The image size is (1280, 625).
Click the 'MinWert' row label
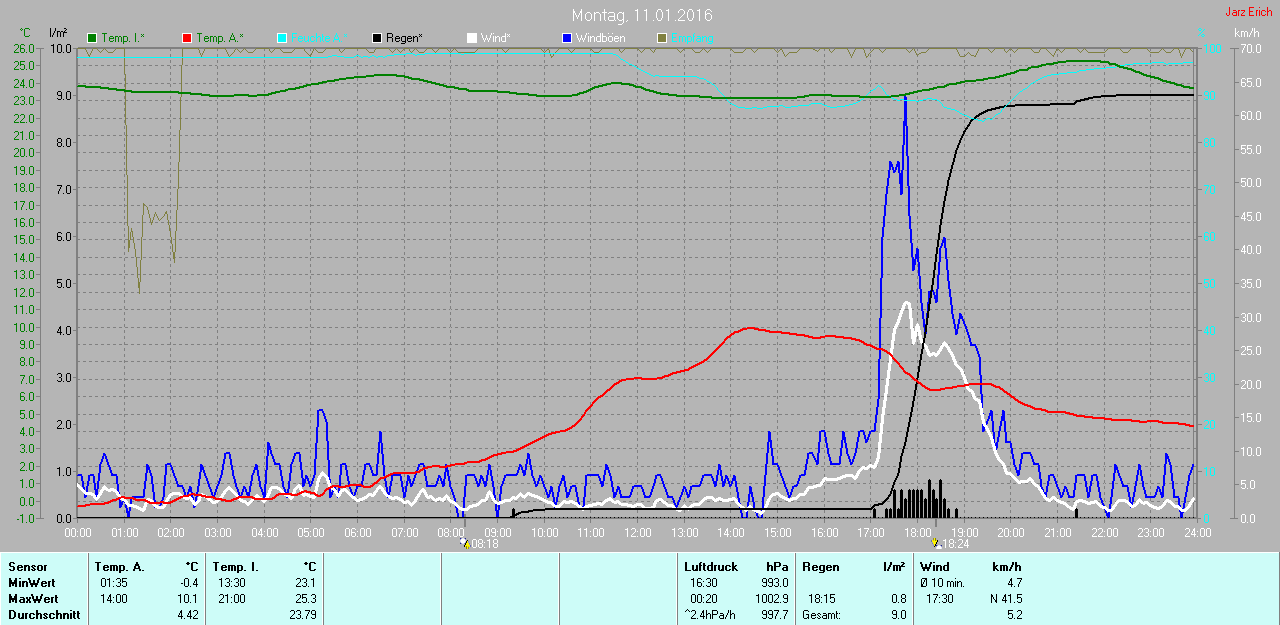[30, 583]
